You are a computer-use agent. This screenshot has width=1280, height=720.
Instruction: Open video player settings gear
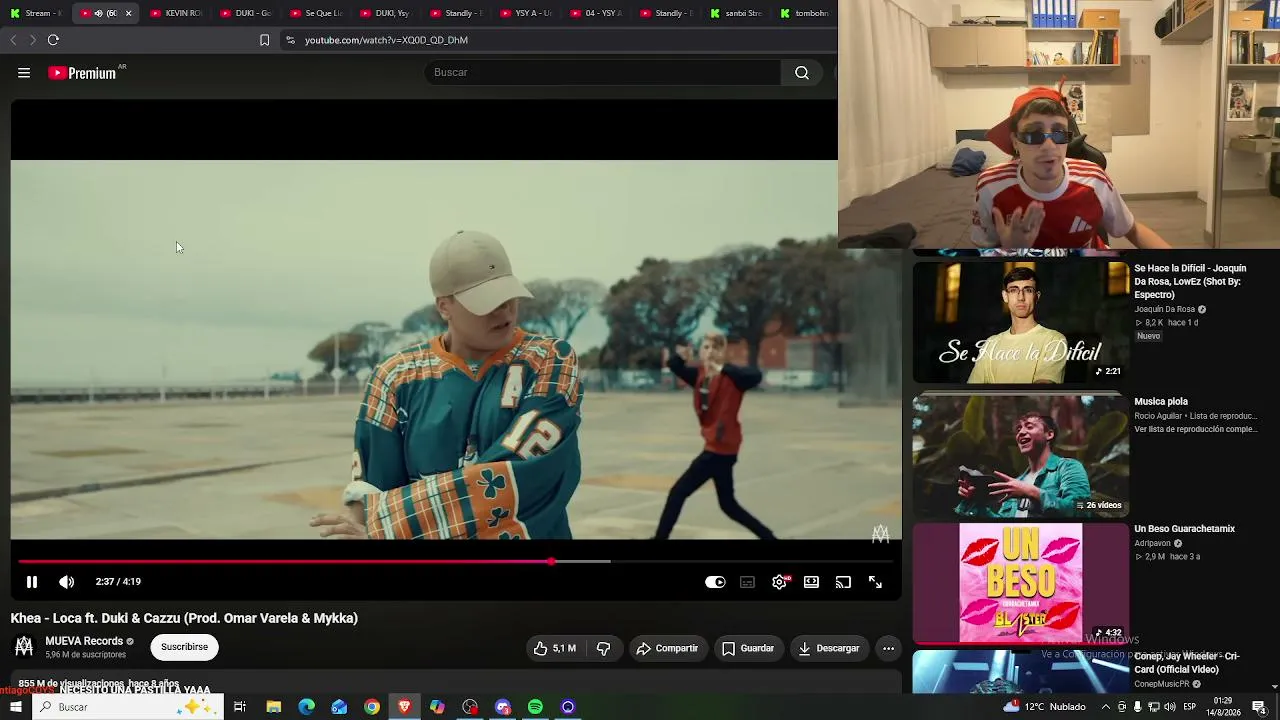tap(780, 582)
